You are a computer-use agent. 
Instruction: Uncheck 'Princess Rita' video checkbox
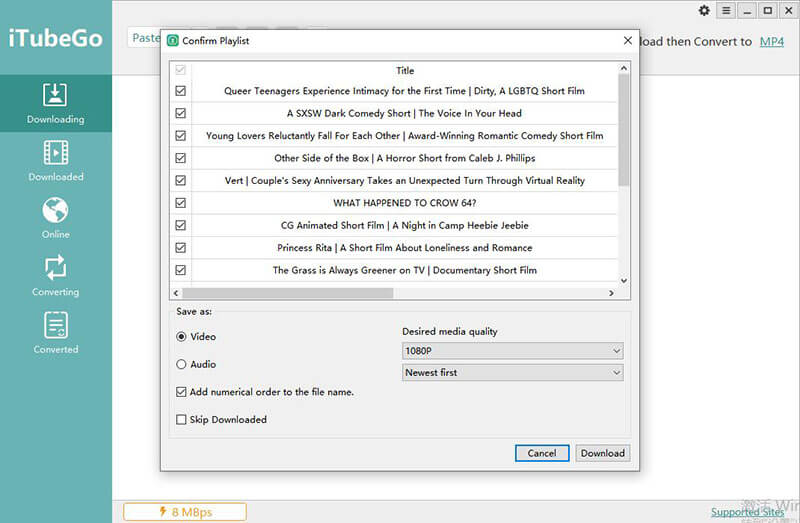tap(181, 248)
